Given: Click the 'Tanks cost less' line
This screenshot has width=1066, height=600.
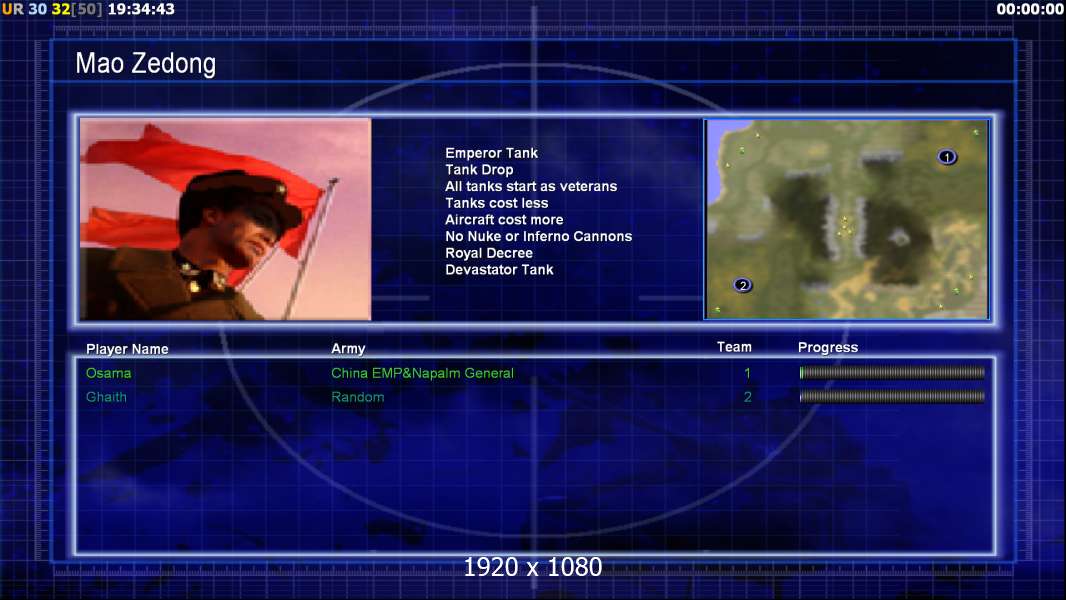Looking at the screenshot, I should [x=496, y=203].
